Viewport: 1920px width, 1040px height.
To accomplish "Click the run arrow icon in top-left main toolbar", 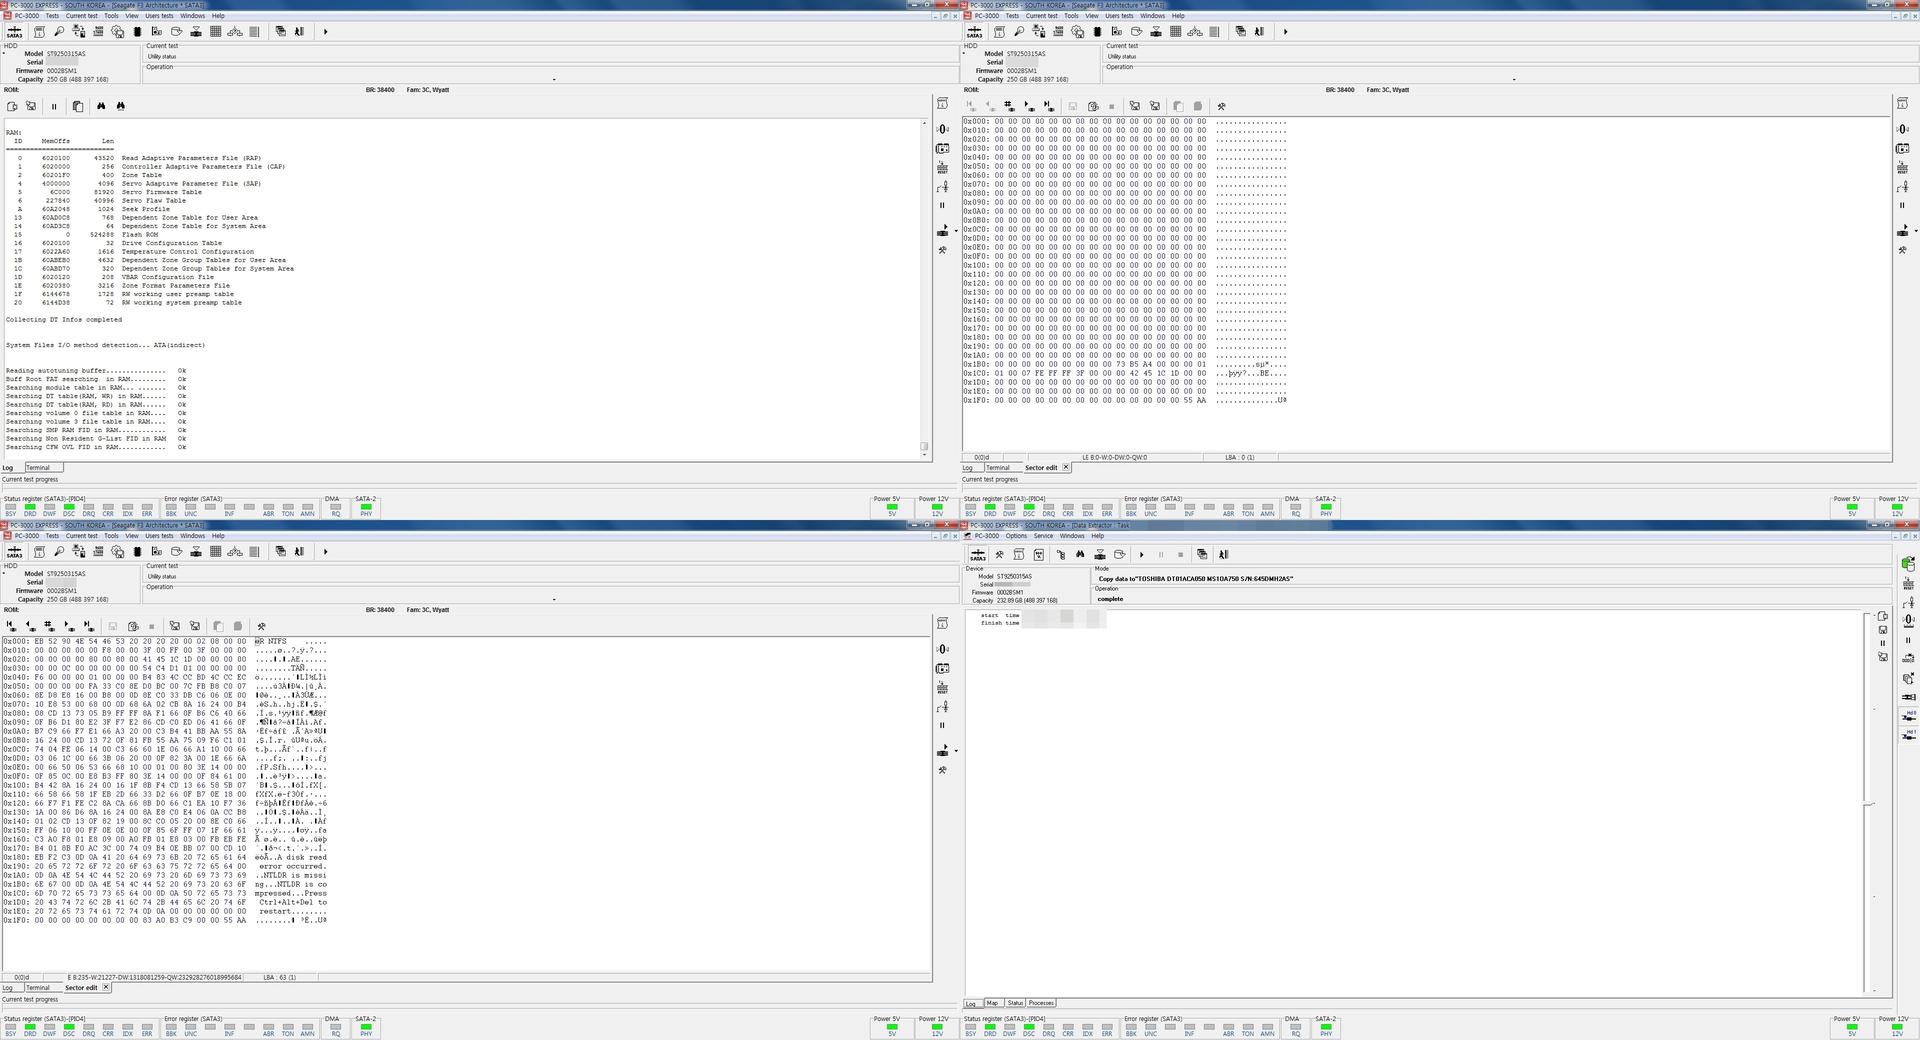I will [325, 32].
